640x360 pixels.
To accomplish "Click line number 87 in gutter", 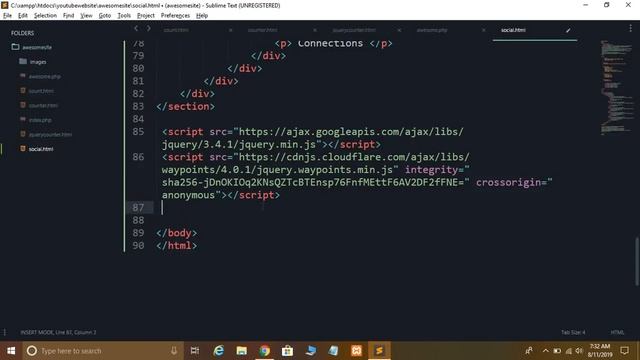I will point(138,208).
